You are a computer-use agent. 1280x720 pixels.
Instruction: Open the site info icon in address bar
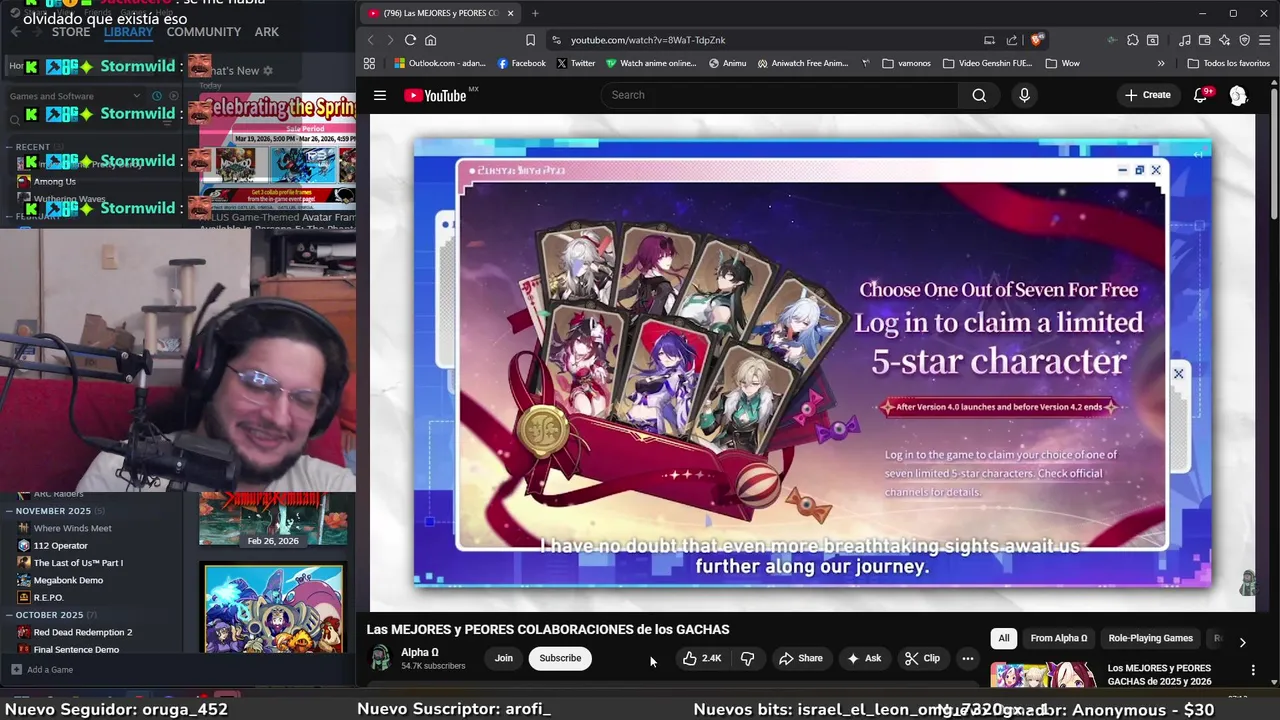point(556,40)
